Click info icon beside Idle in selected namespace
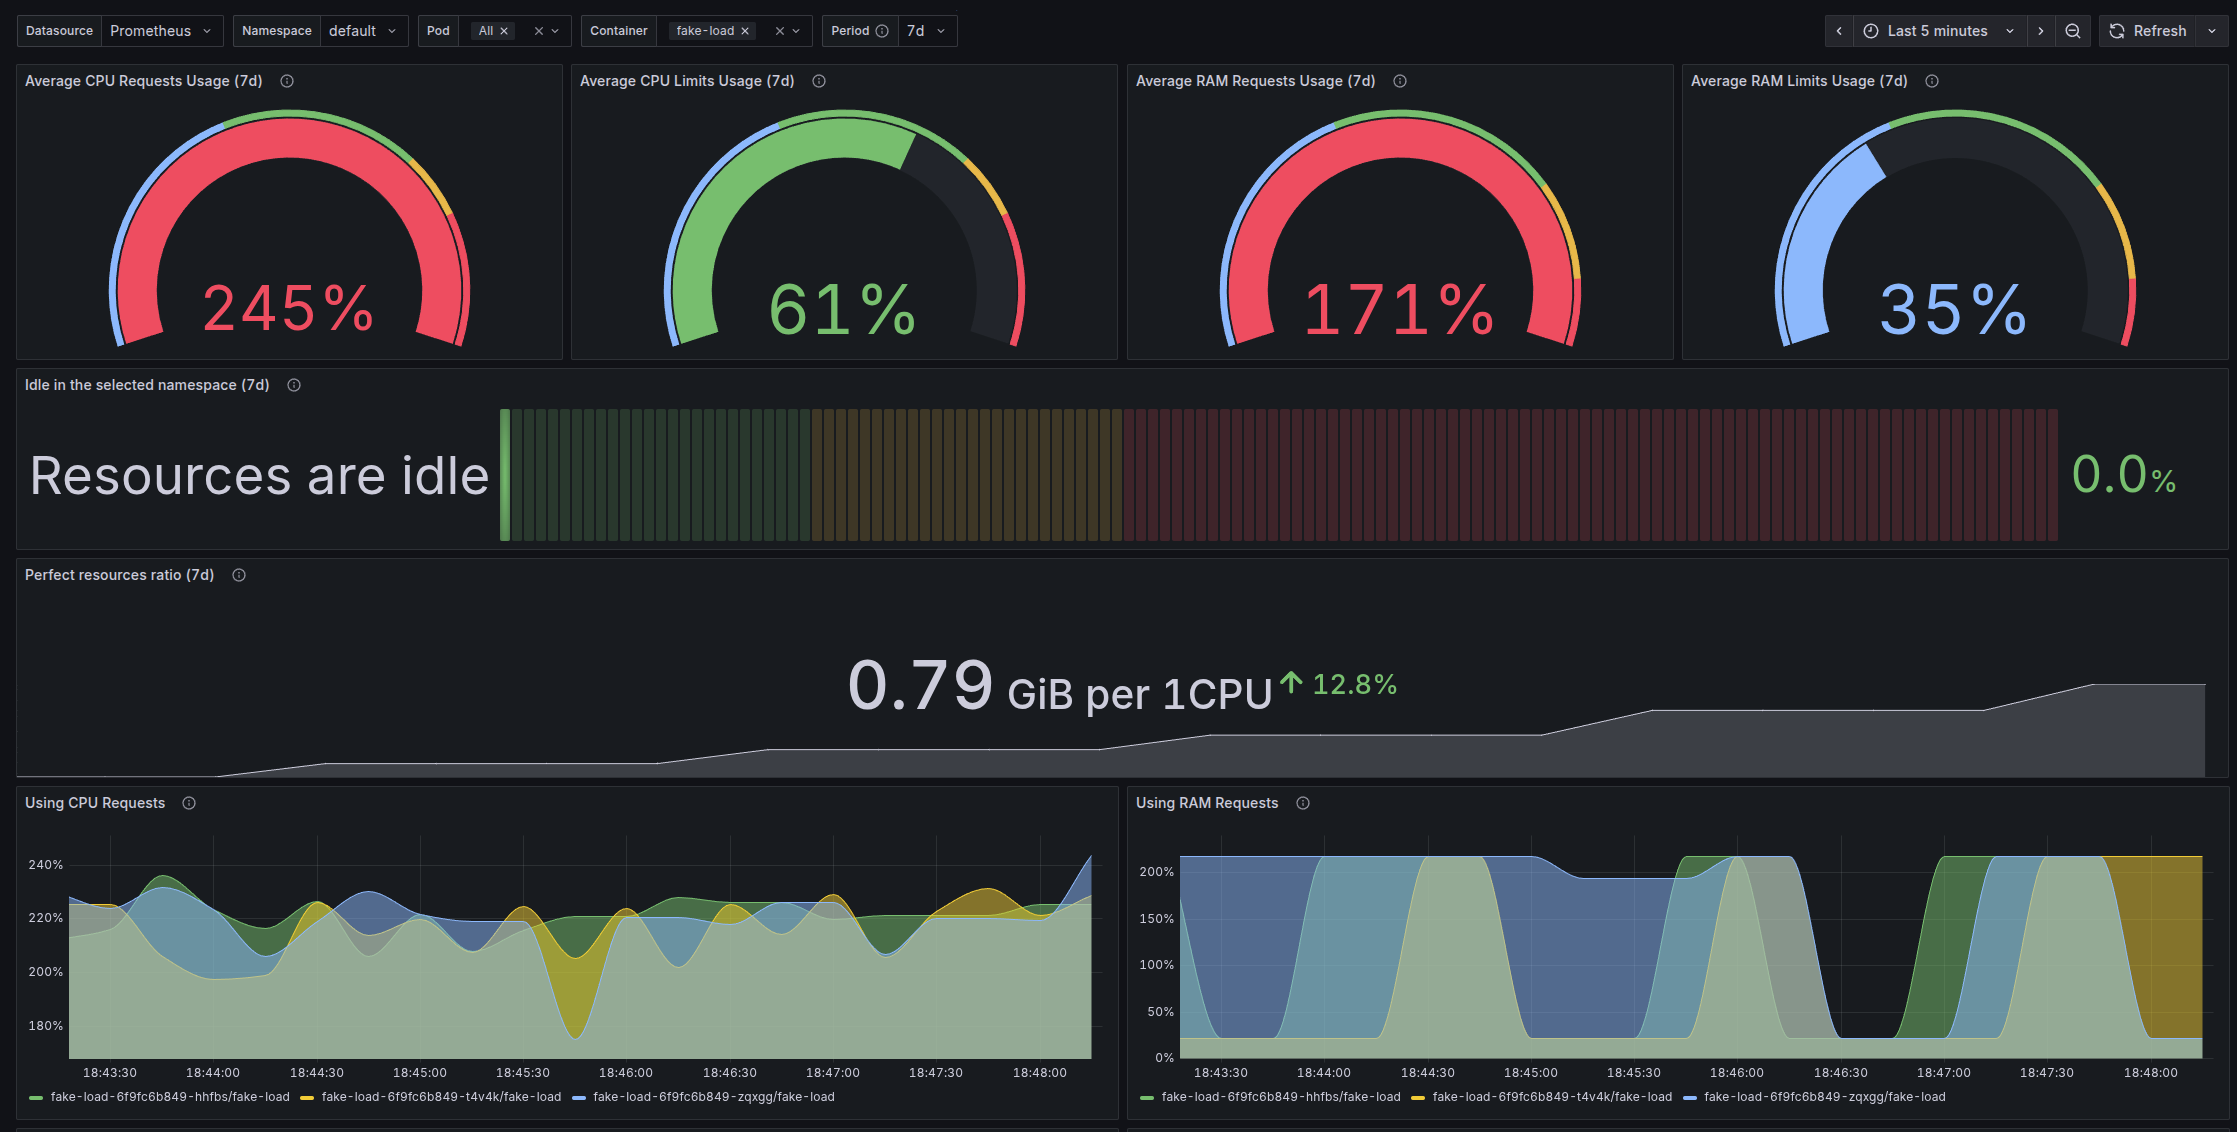 coord(294,385)
